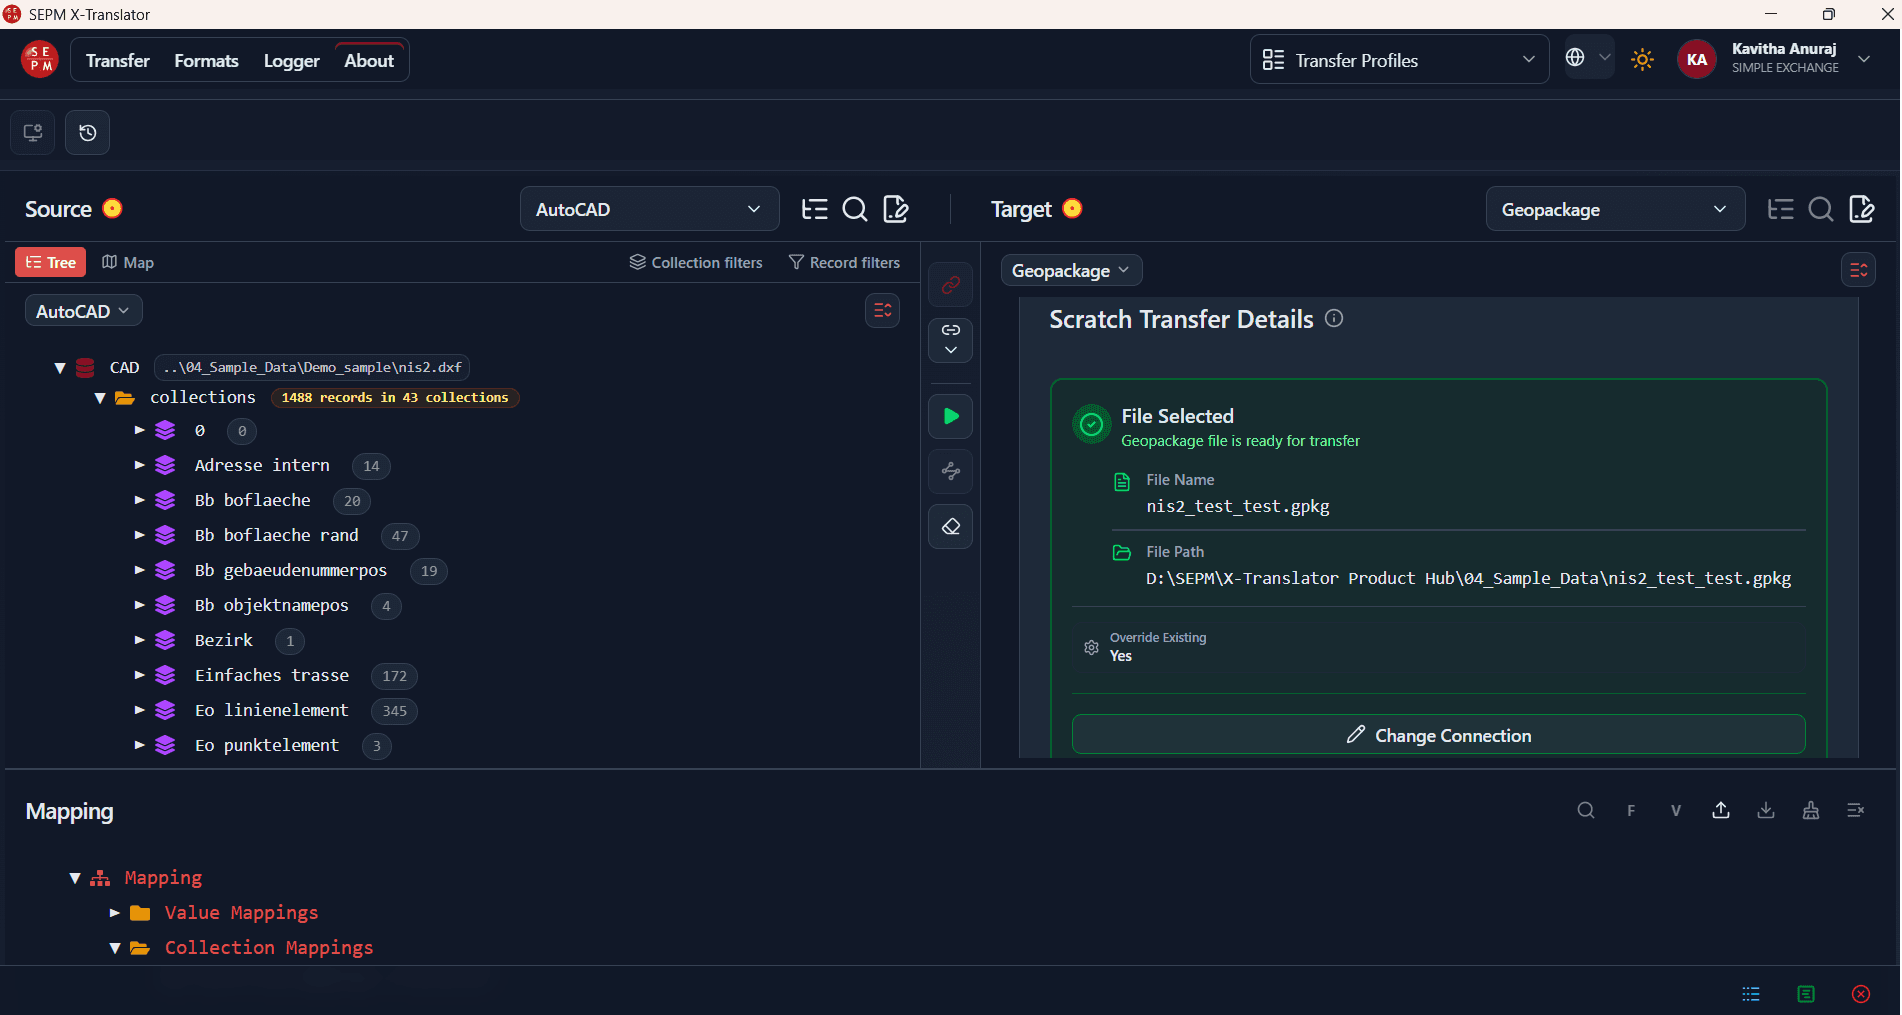Open the About menu

(x=369, y=61)
